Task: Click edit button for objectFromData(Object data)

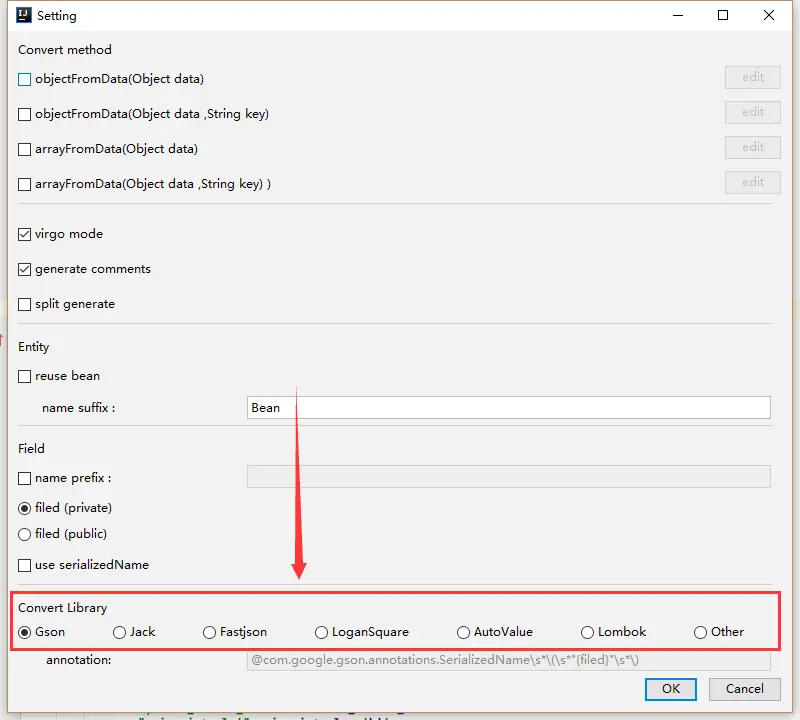Action: (x=753, y=77)
